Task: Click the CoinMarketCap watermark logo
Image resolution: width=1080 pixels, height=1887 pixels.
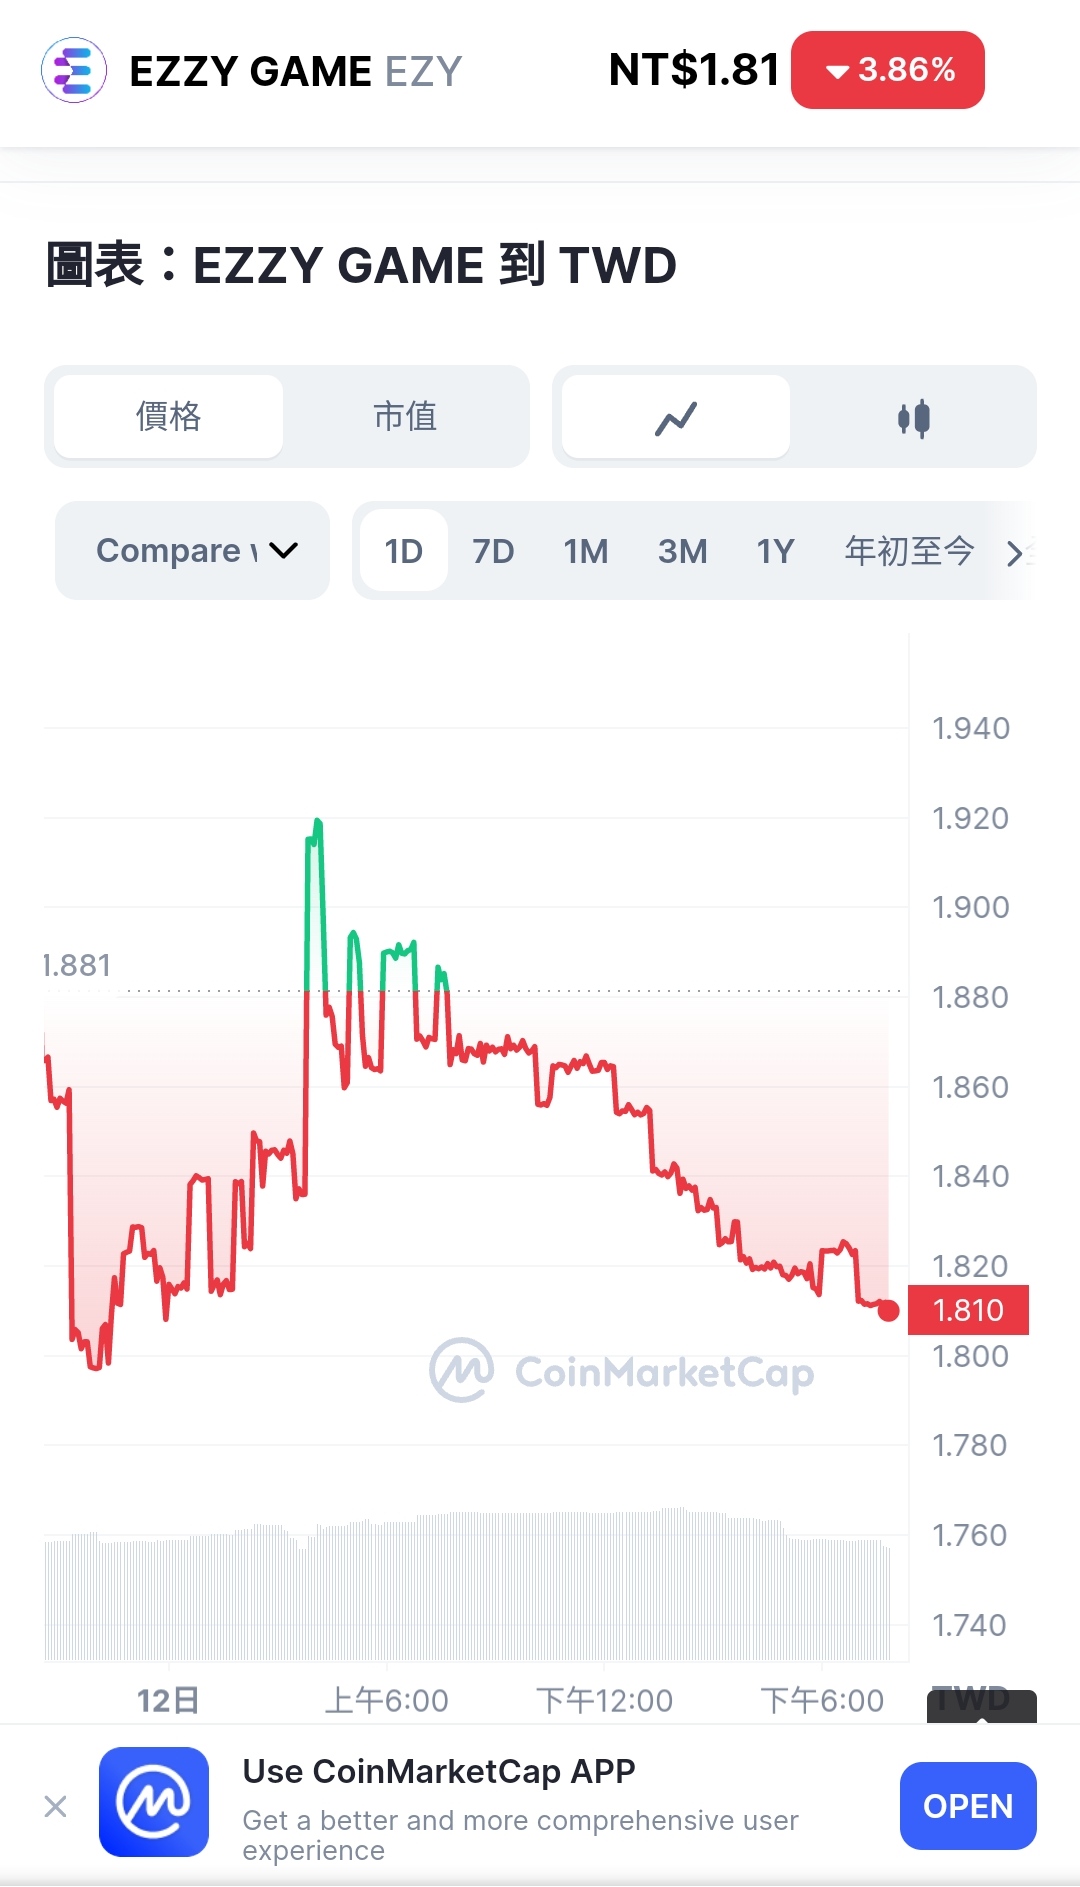Action: [x=622, y=1371]
